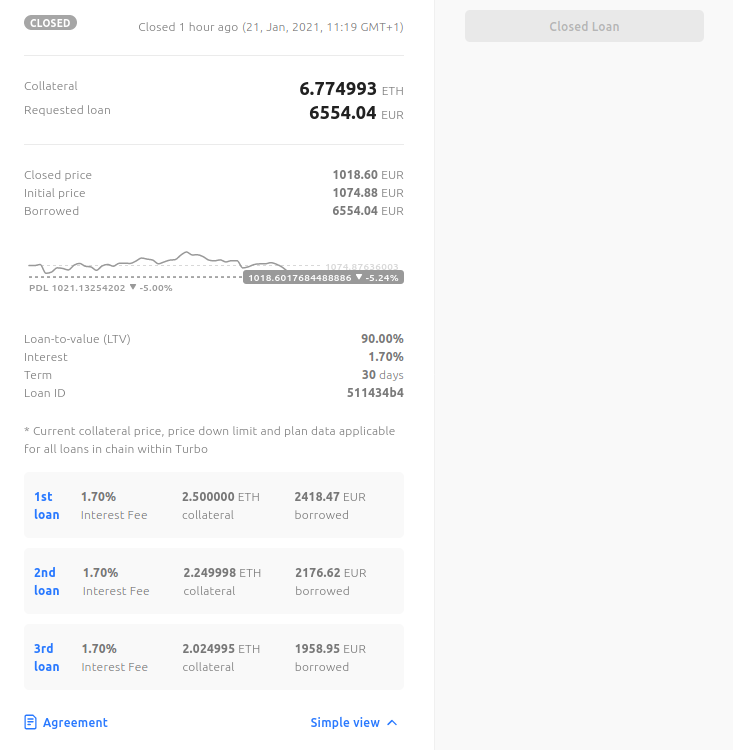The image size is (733, 750).
Task: Select the 2nd loan label
Action: coord(46,581)
